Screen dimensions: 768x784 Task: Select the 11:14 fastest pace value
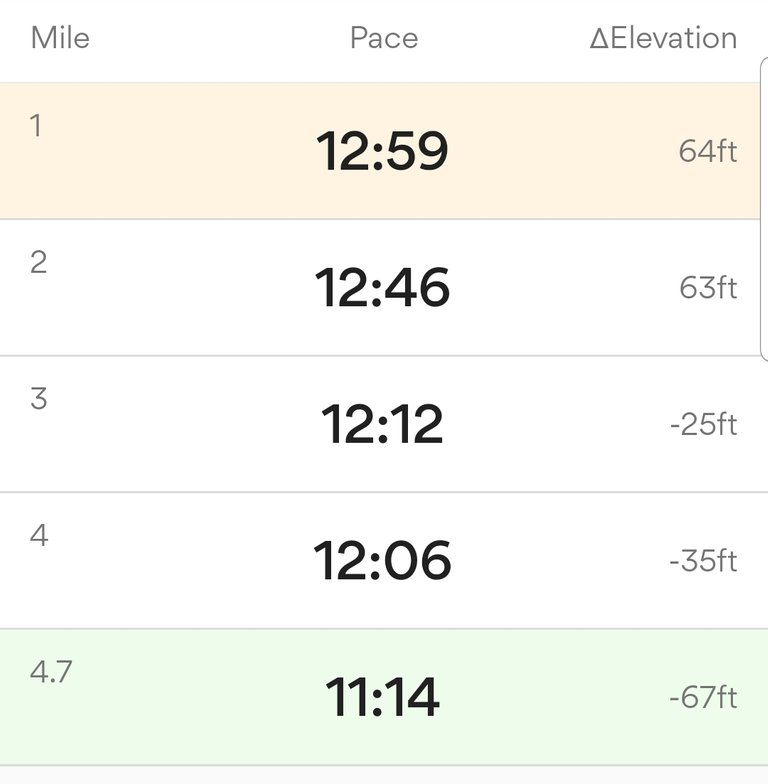382,697
